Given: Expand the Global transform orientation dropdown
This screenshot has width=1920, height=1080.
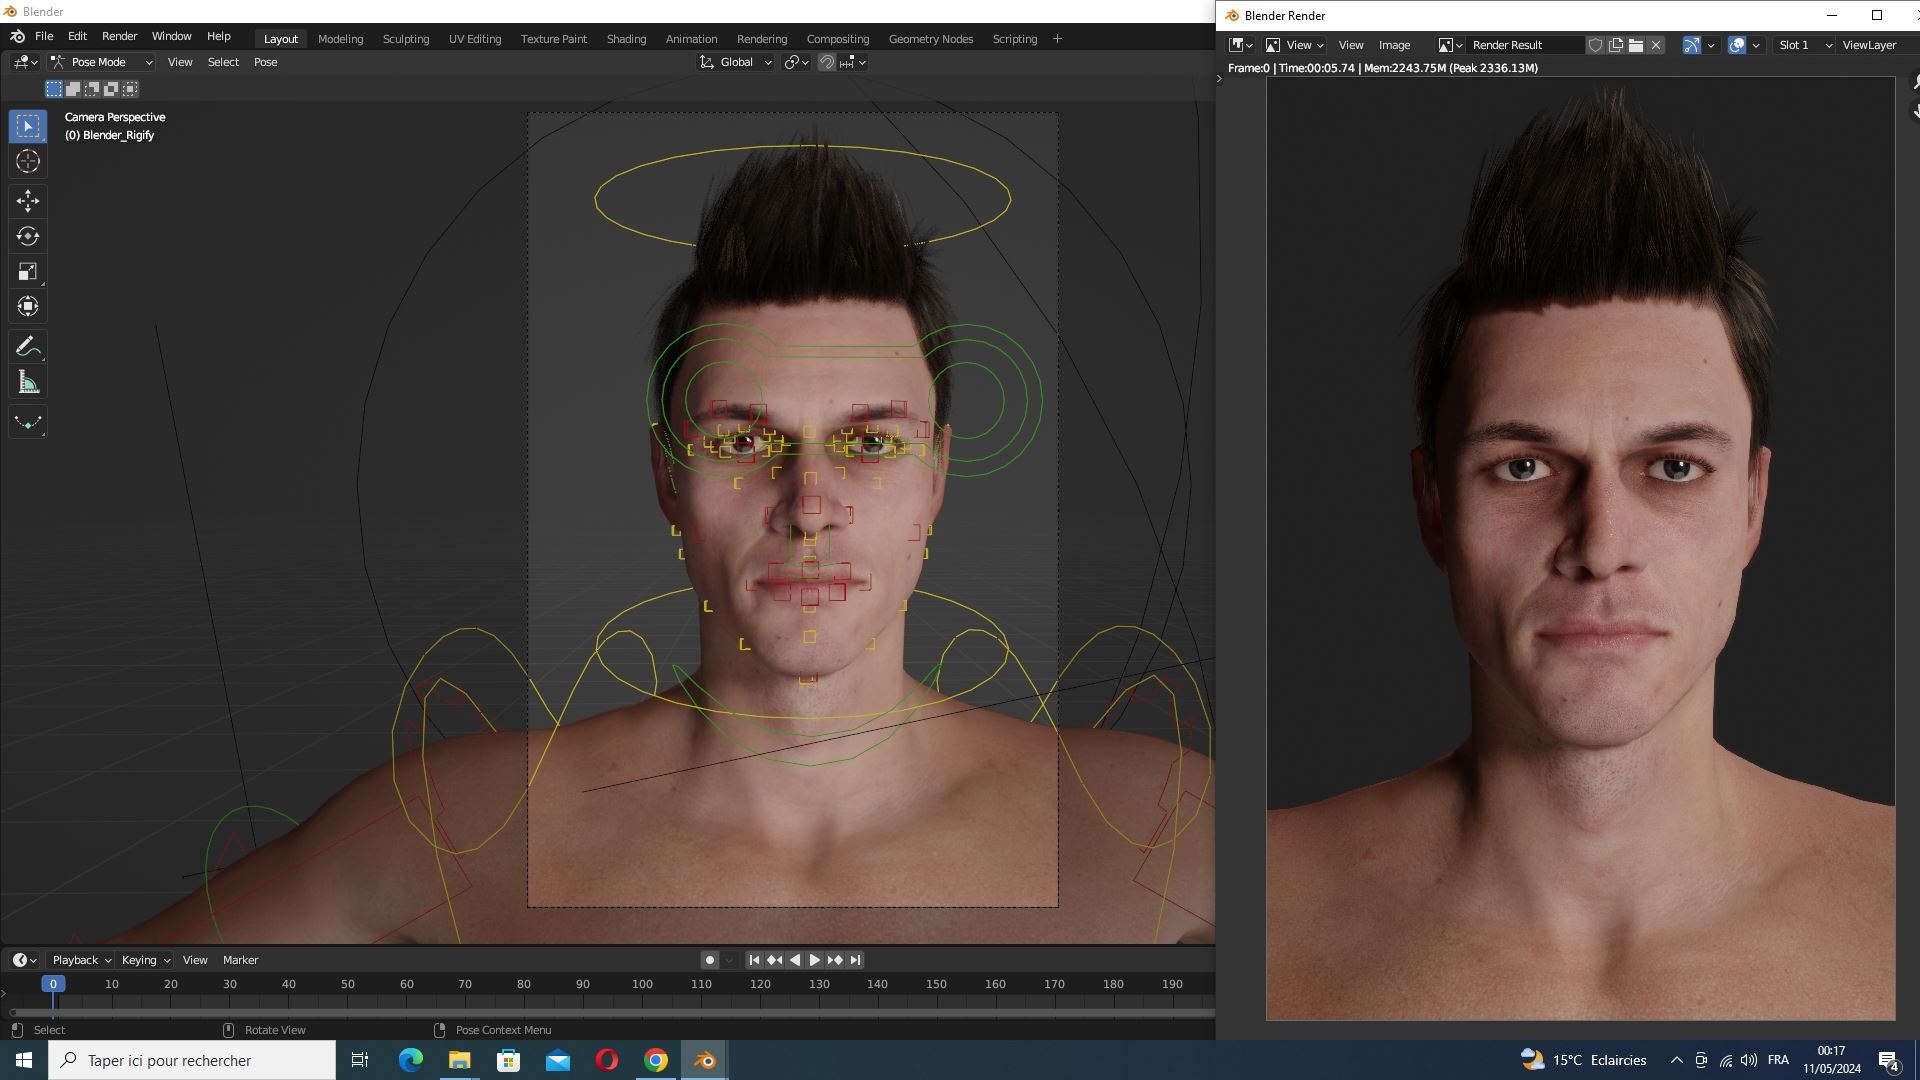Looking at the screenshot, I should point(736,62).
